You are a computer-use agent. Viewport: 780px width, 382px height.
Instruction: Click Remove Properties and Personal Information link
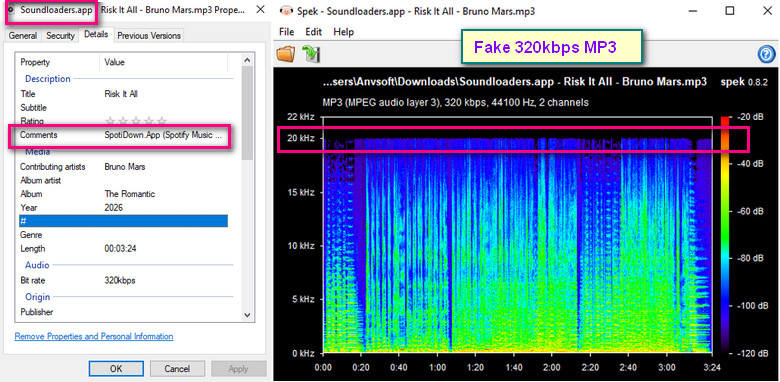click(94, 336)
